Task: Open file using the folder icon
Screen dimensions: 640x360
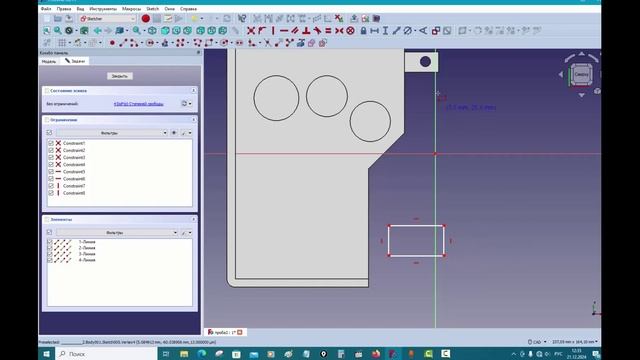Action: [x=58, y=19]
